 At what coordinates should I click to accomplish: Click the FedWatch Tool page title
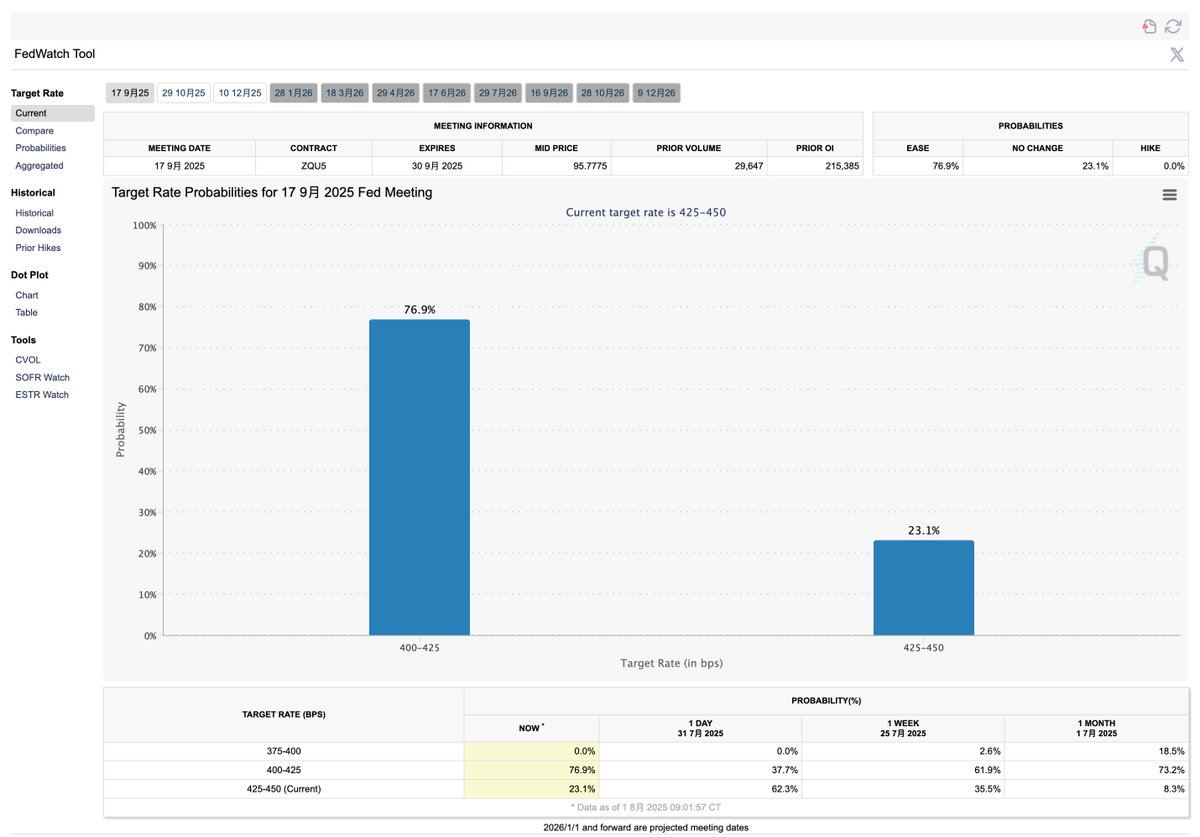tap(55, 54)
